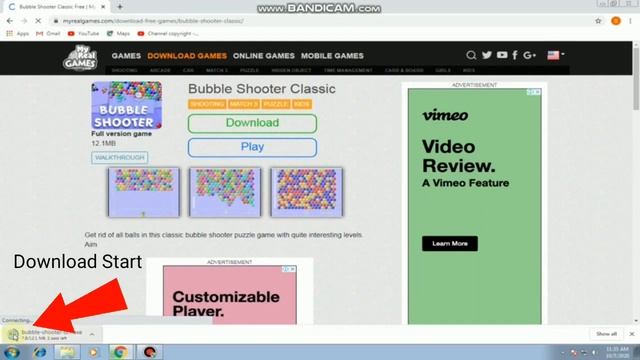Click the Bubble Shooter cover image
Screen dimensions: 640x360
point(127,105)
